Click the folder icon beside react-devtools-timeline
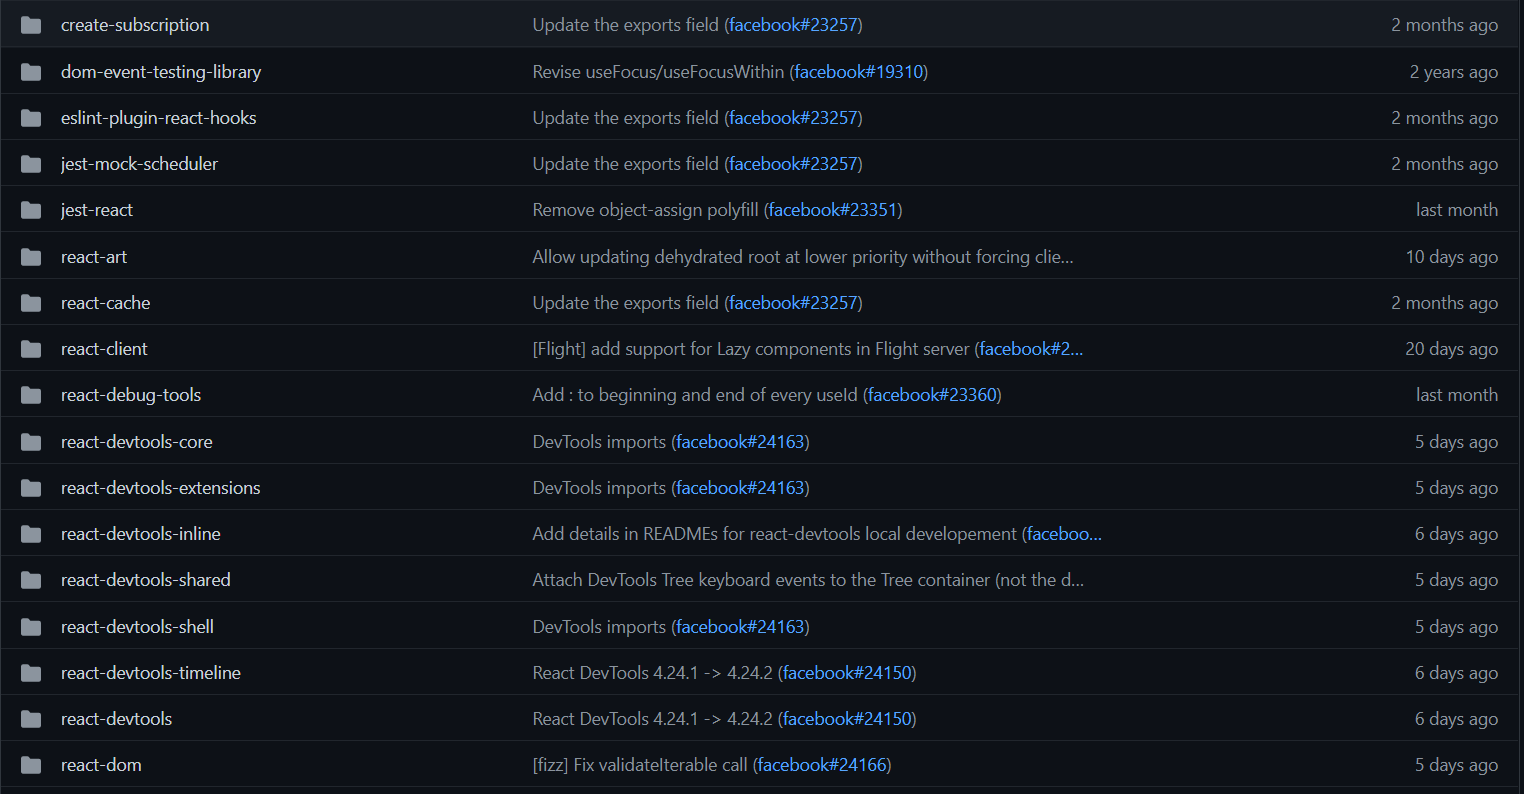Viewport: 1524px width, 794px height. 31,673
